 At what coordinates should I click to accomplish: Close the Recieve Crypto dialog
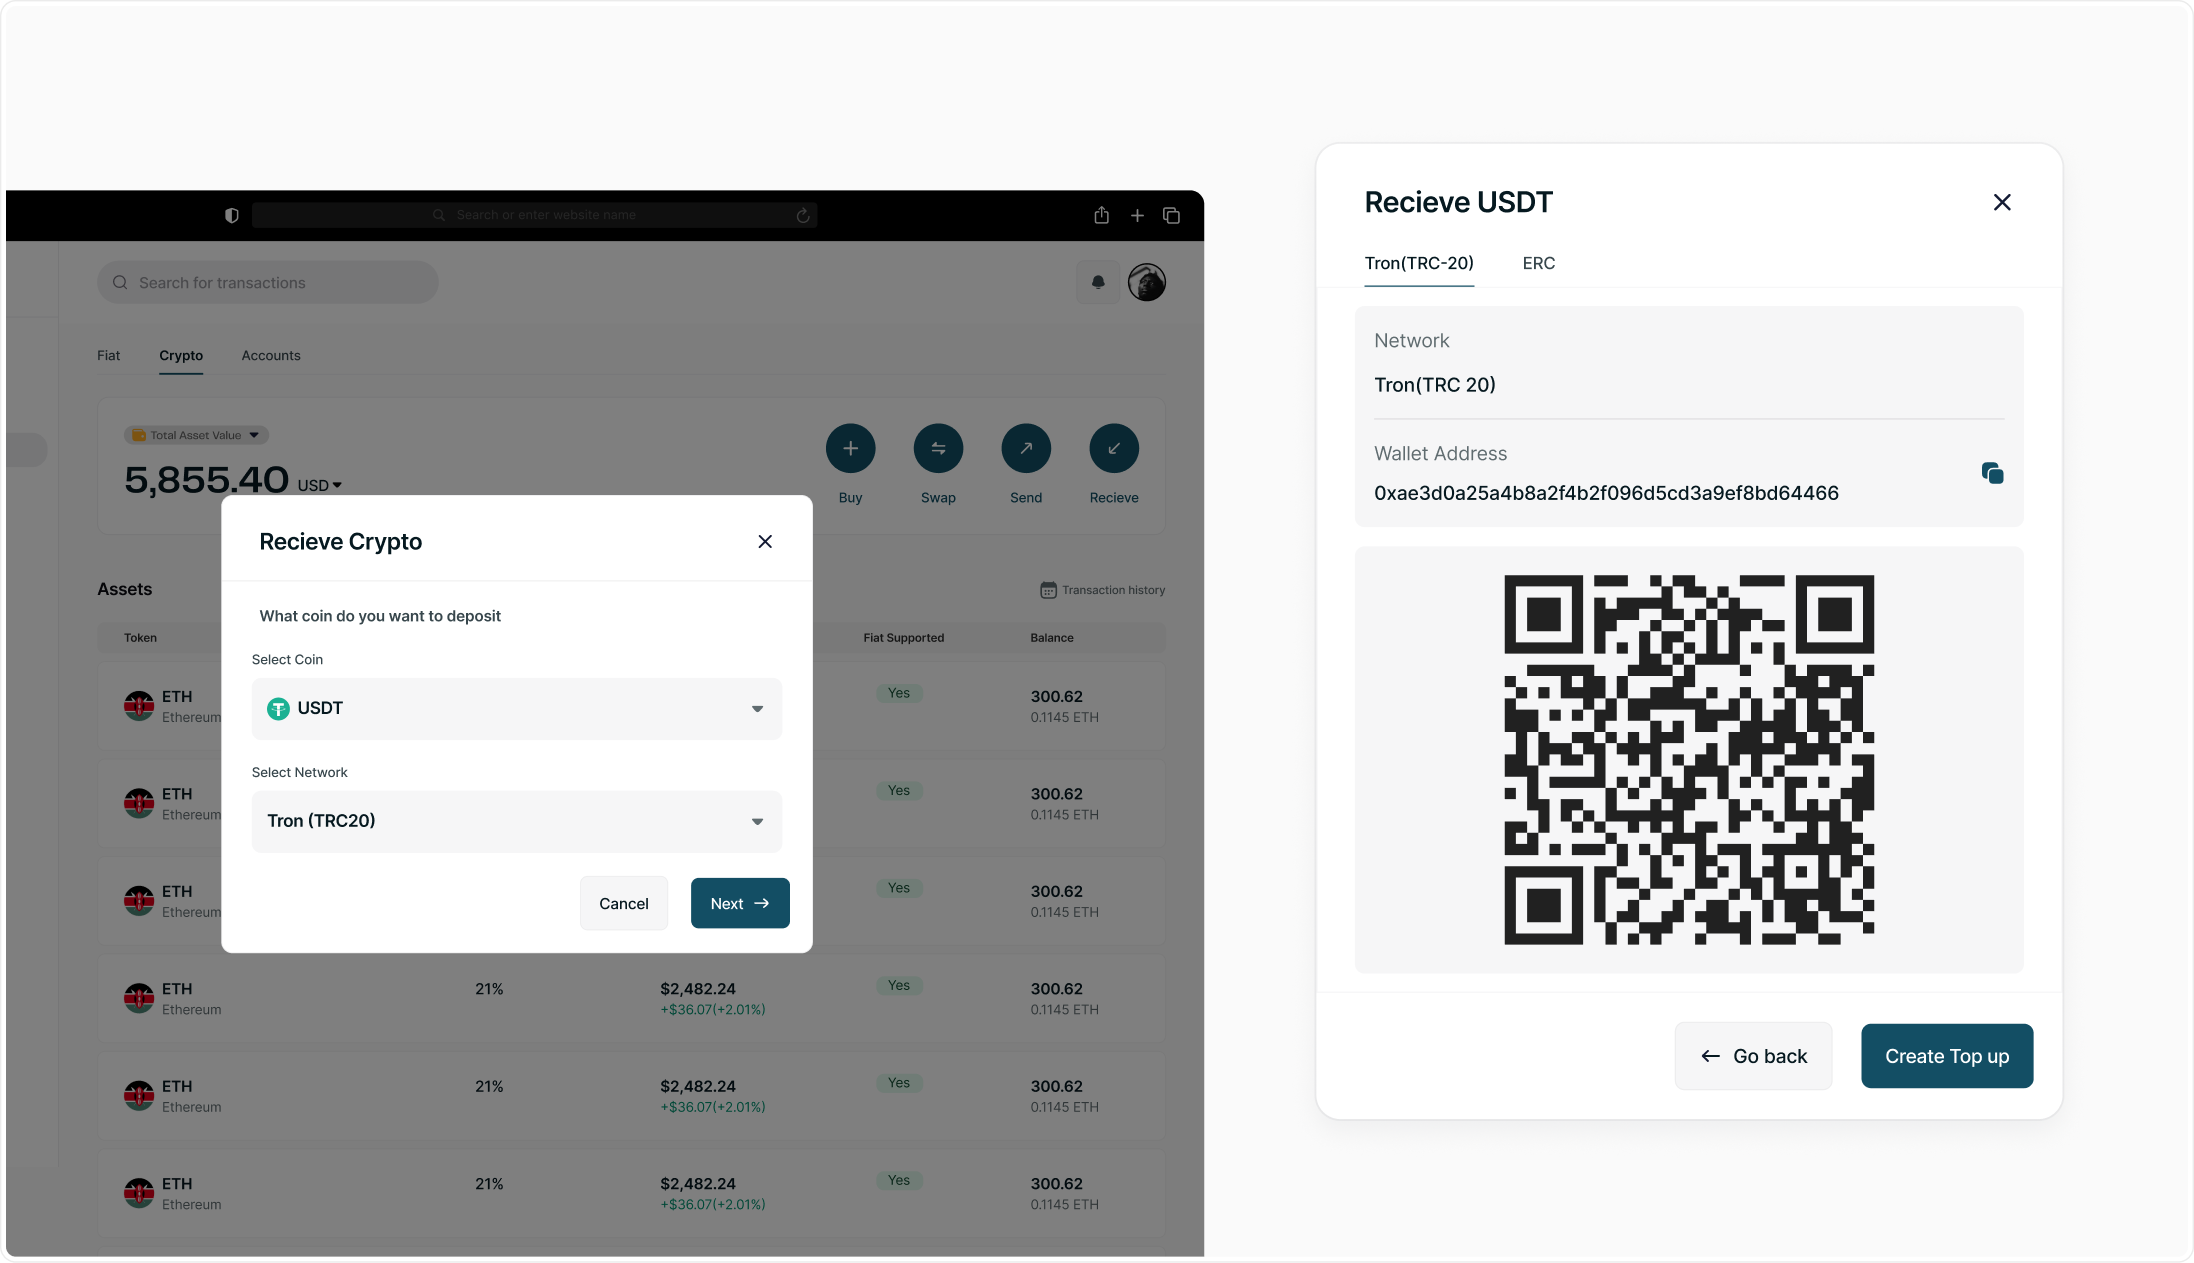tap(765, 542)
